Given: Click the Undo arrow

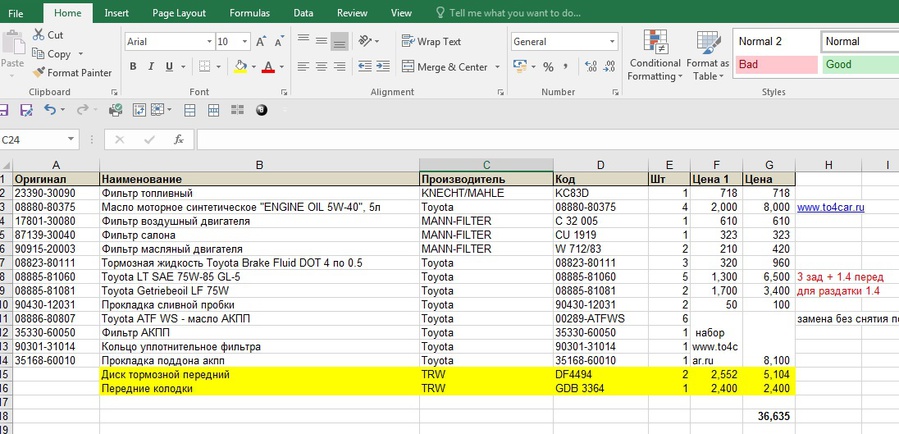Looking at the screenshot, I should tap(50, 110).
